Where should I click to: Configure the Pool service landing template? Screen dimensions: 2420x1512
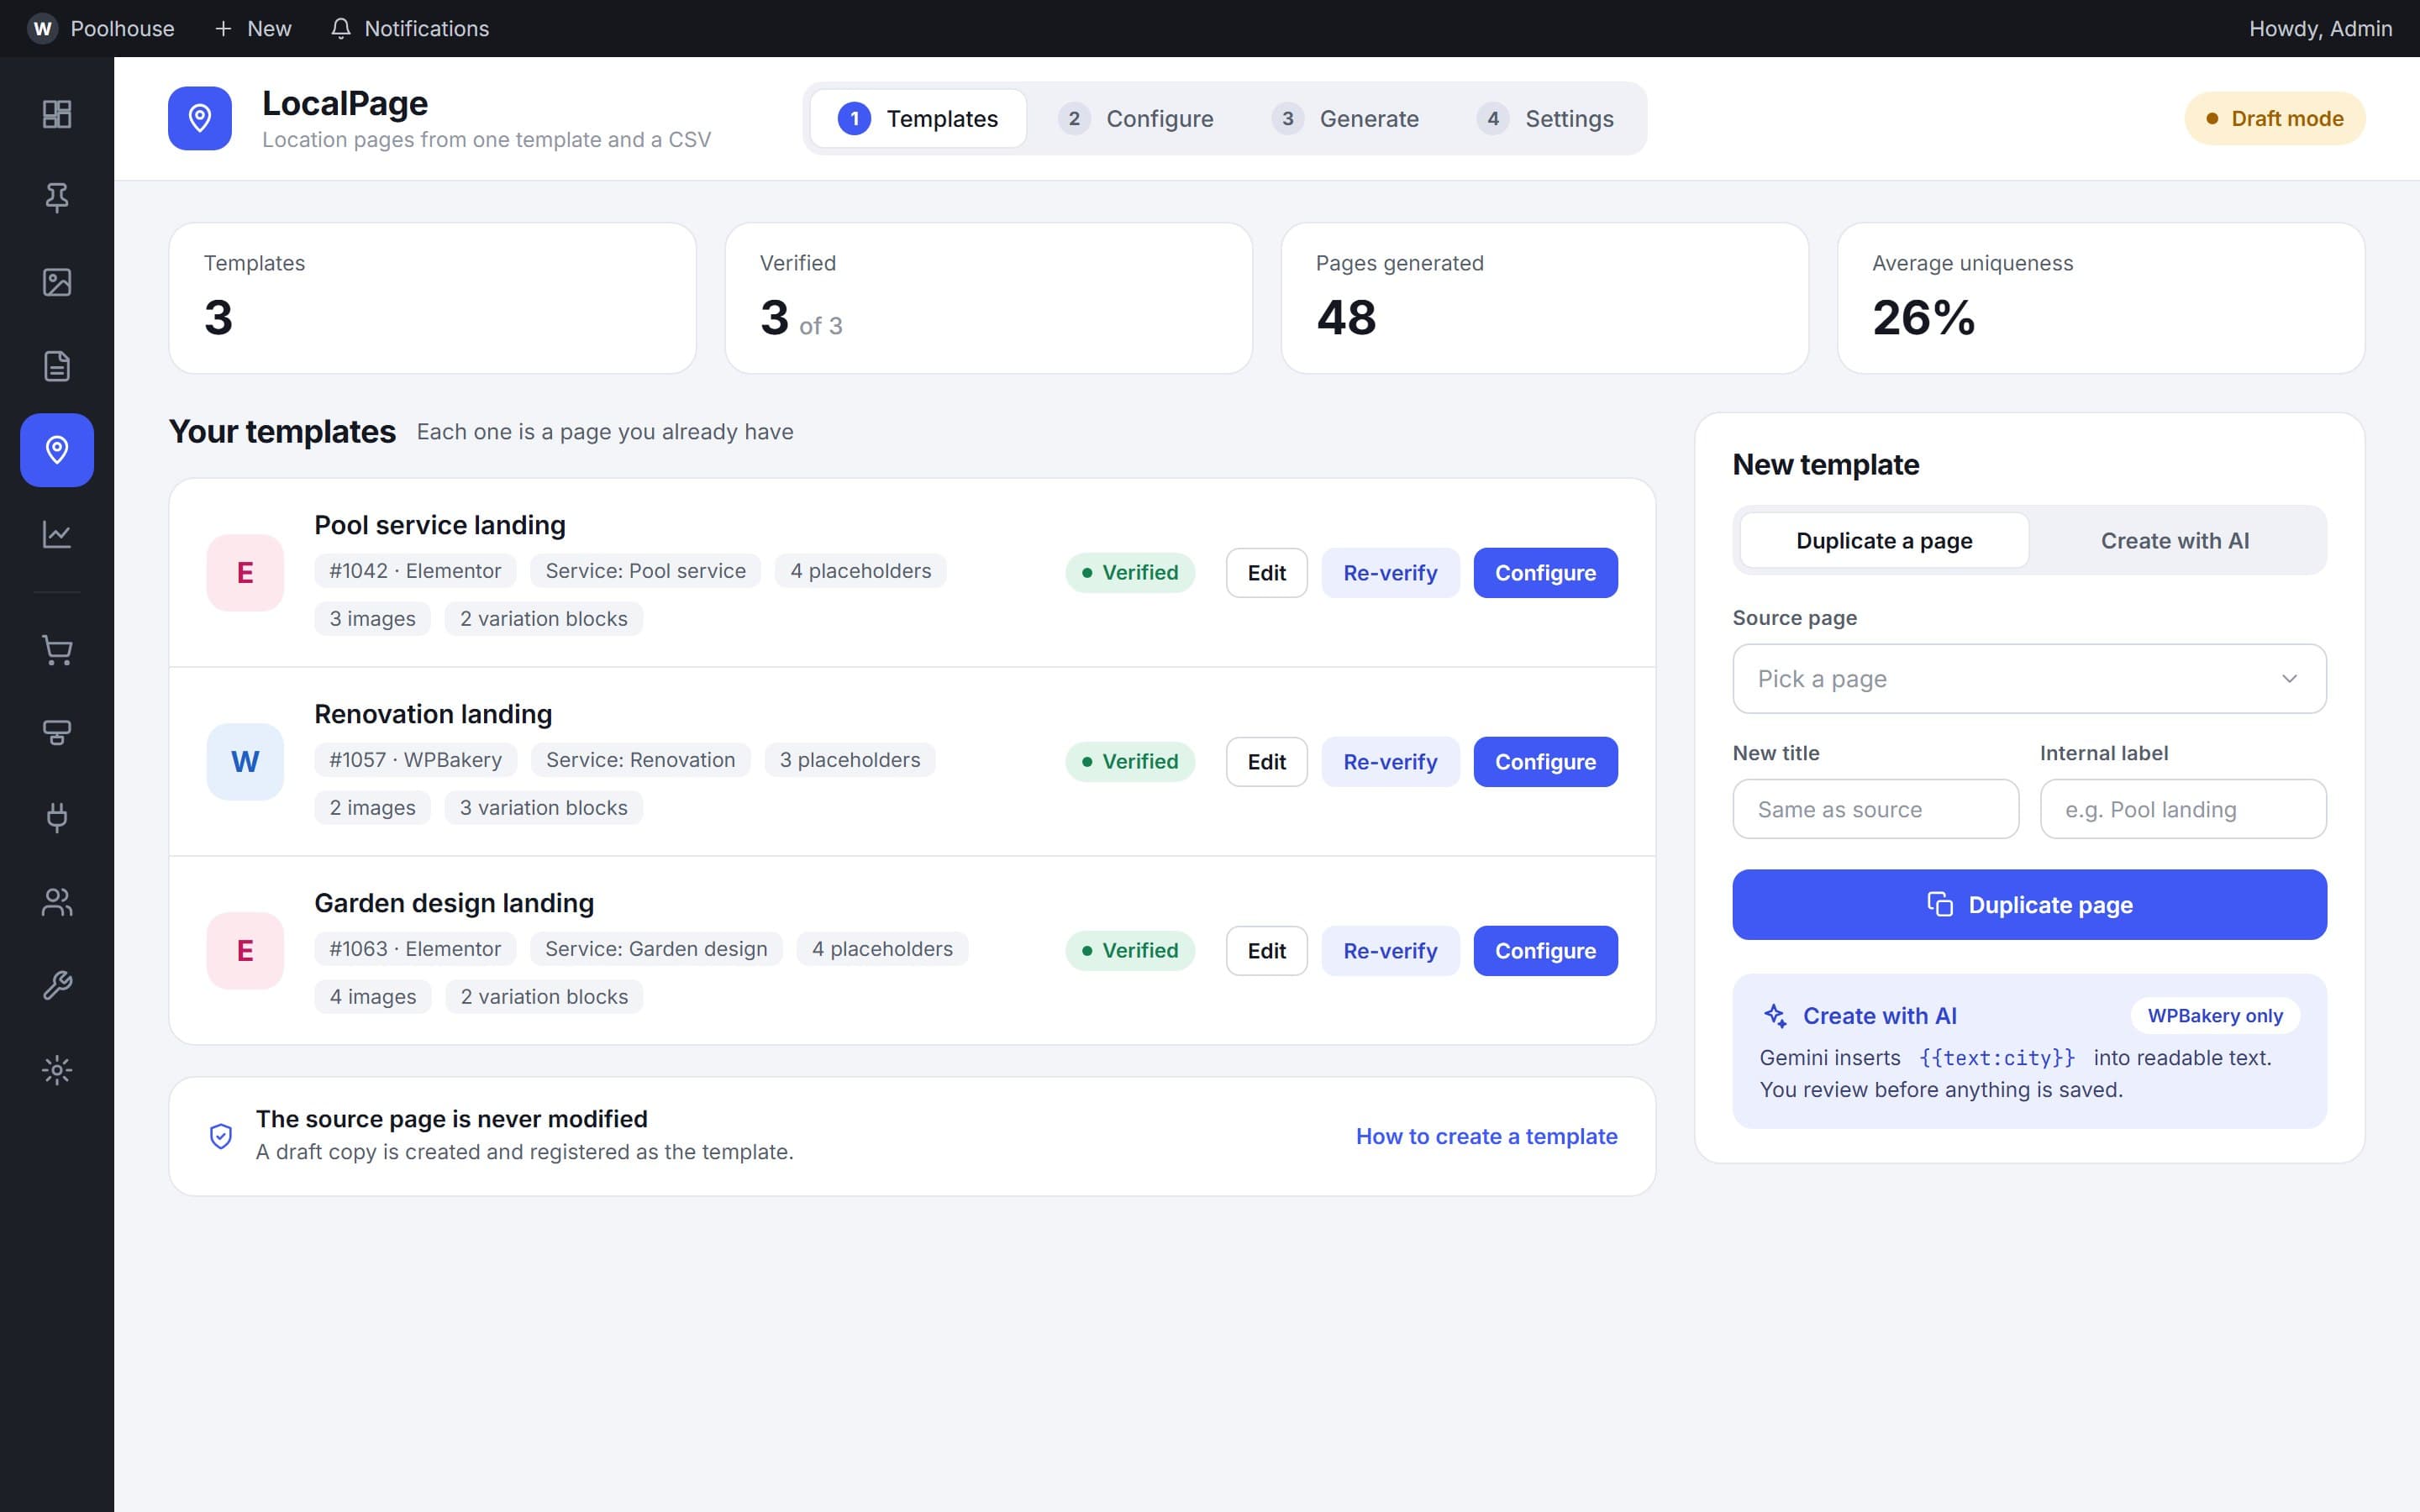tap(1545, 572)
